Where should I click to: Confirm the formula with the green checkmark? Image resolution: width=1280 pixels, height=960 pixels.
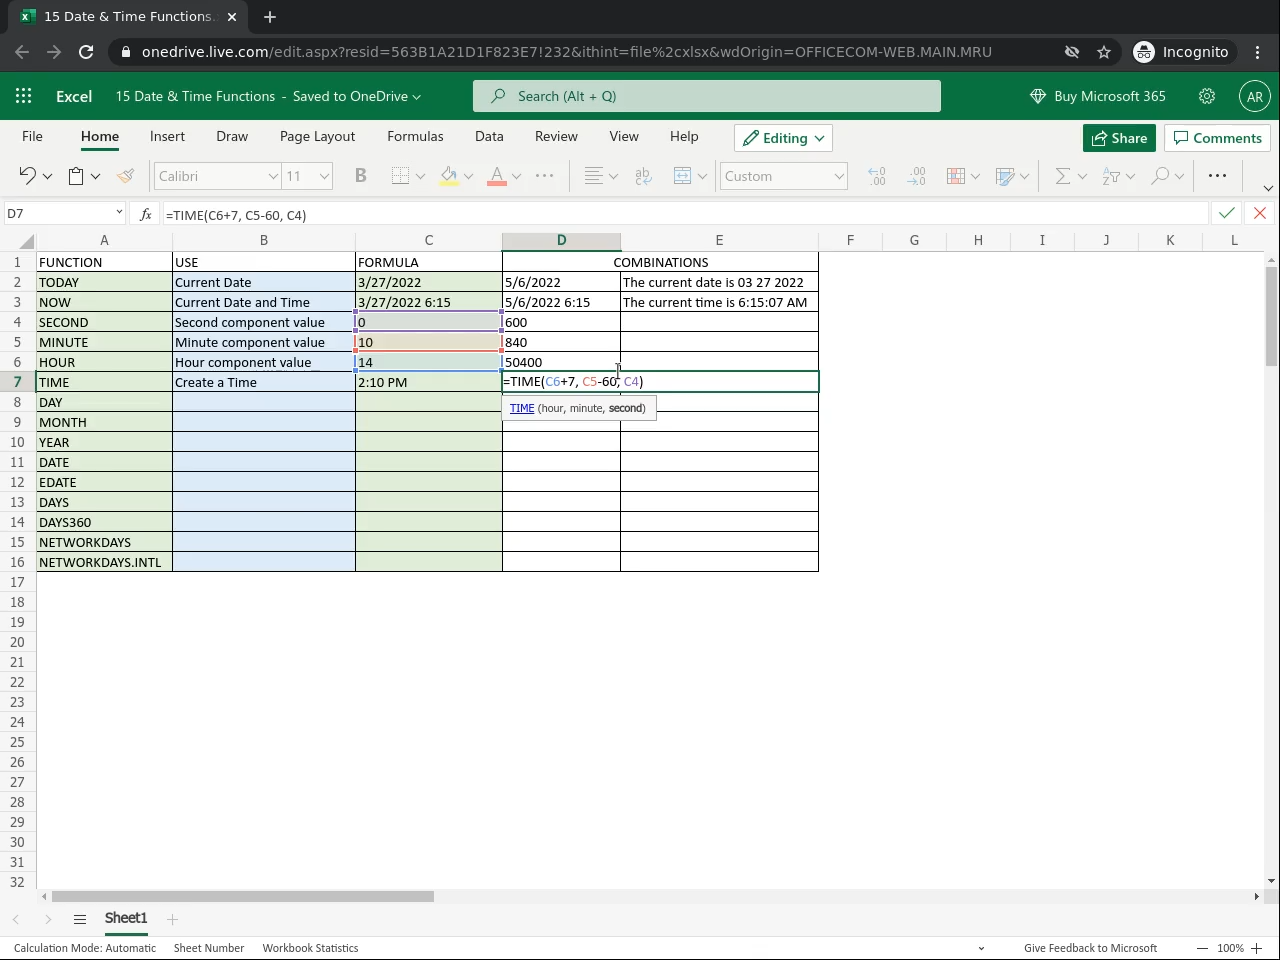tap(1226, 213)
